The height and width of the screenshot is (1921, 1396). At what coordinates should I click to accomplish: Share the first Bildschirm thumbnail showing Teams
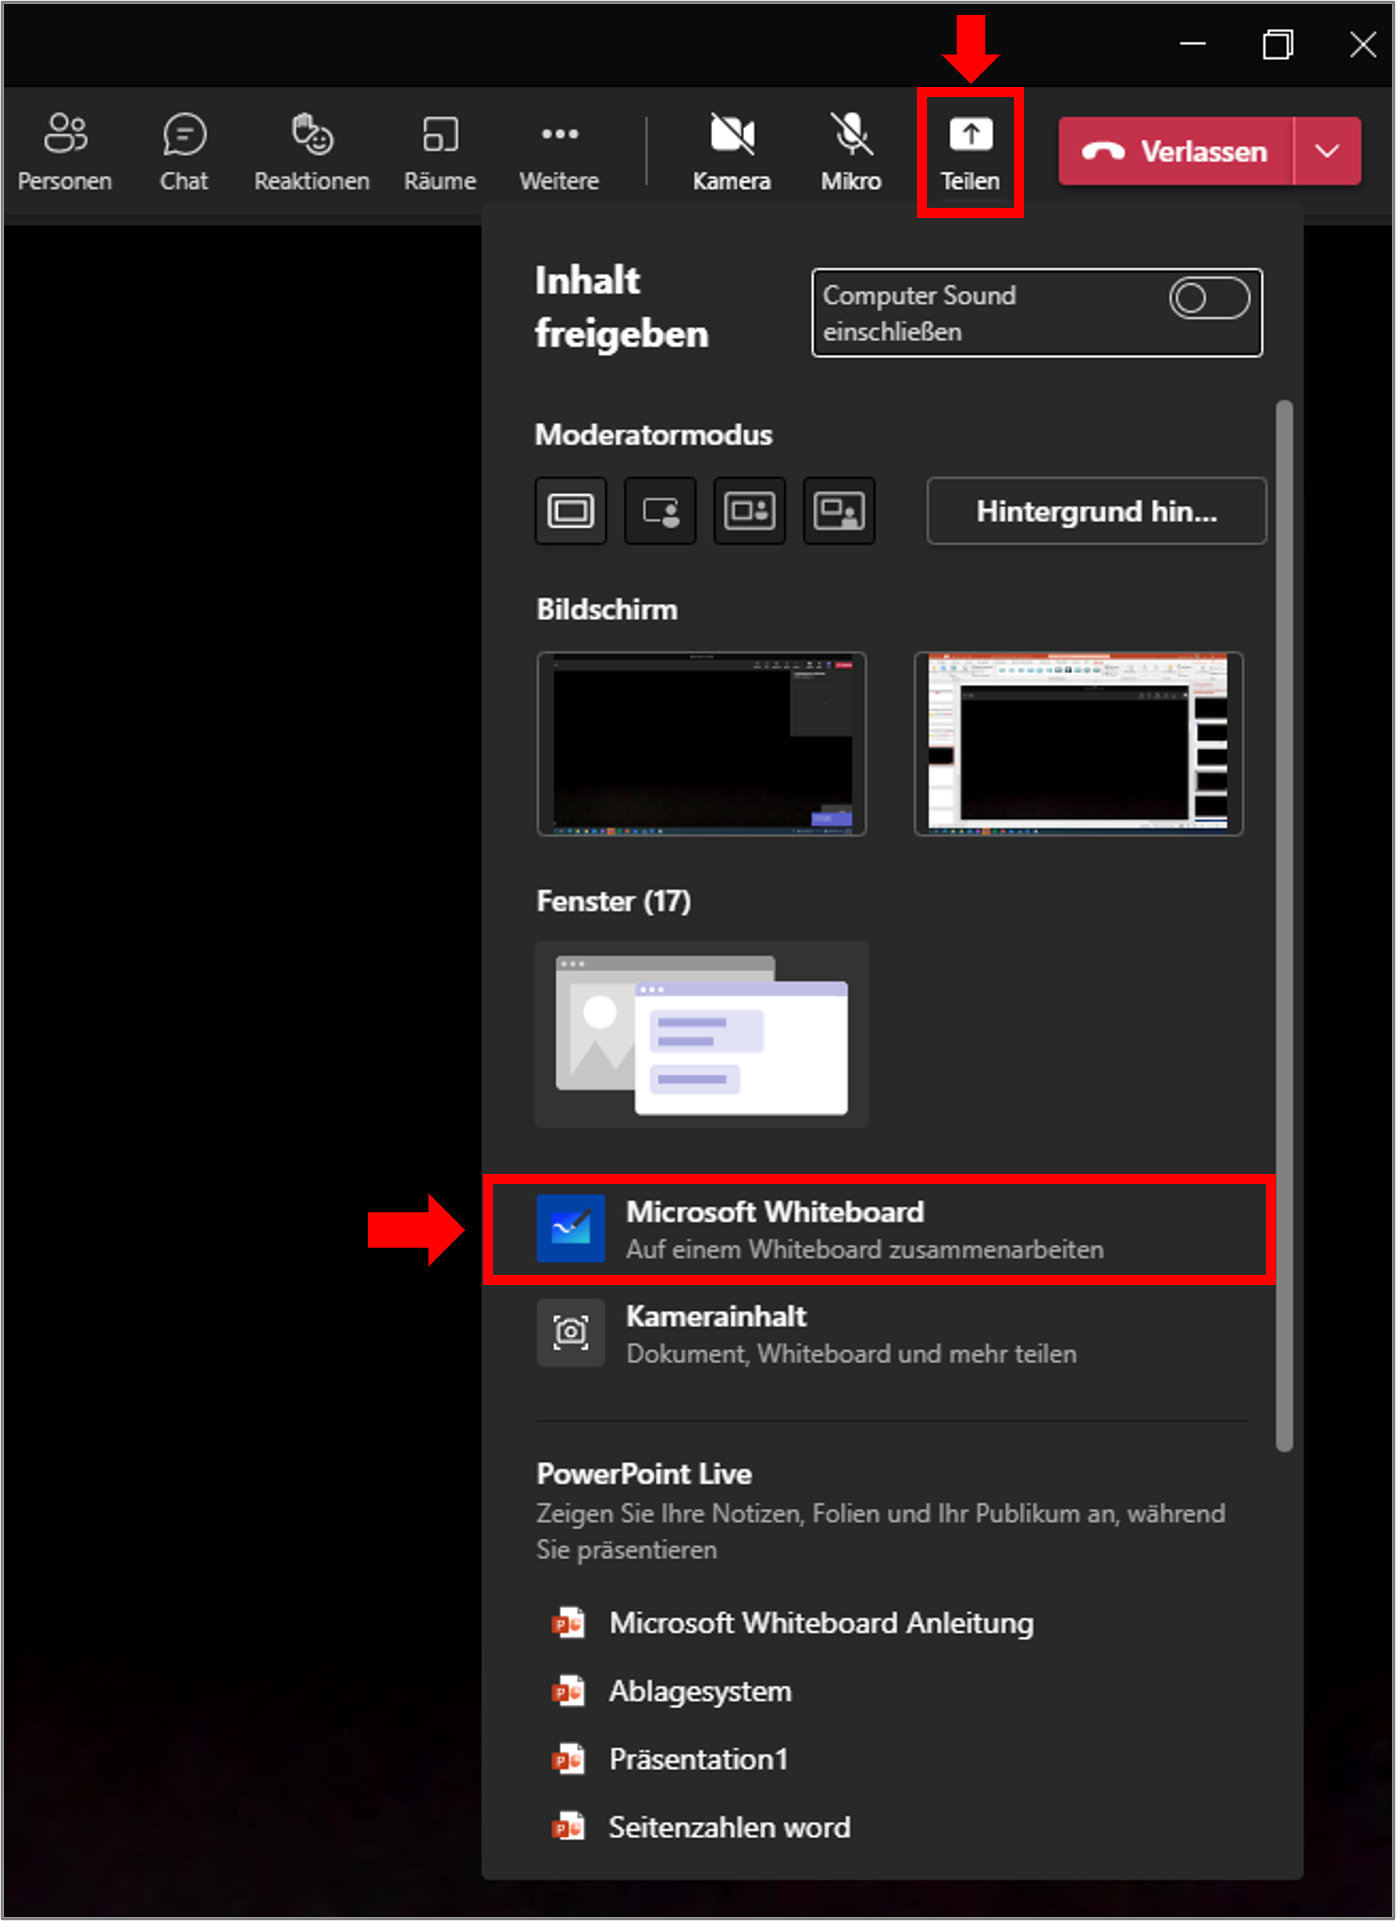pos(702,744)
